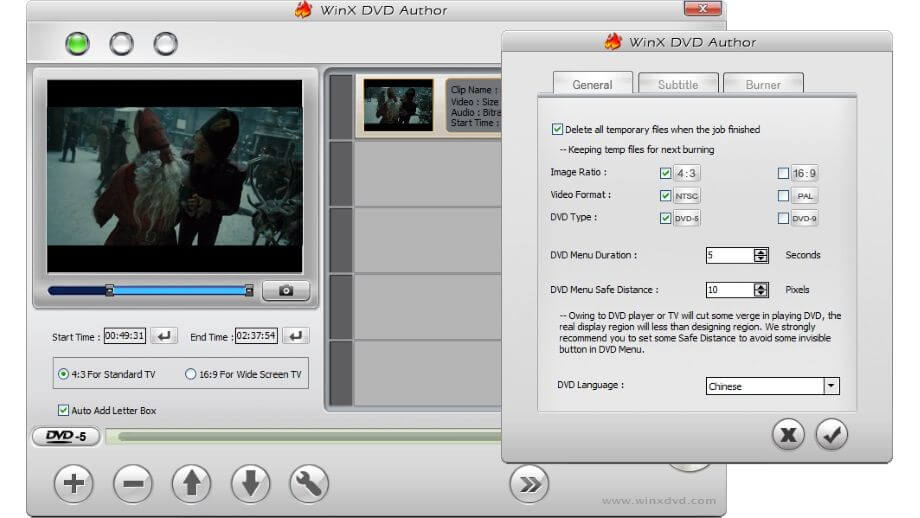Take a snapshot with the camera icon
Image resolution: width=920 pixels, height=518 pixels.
tap(286, 291)
